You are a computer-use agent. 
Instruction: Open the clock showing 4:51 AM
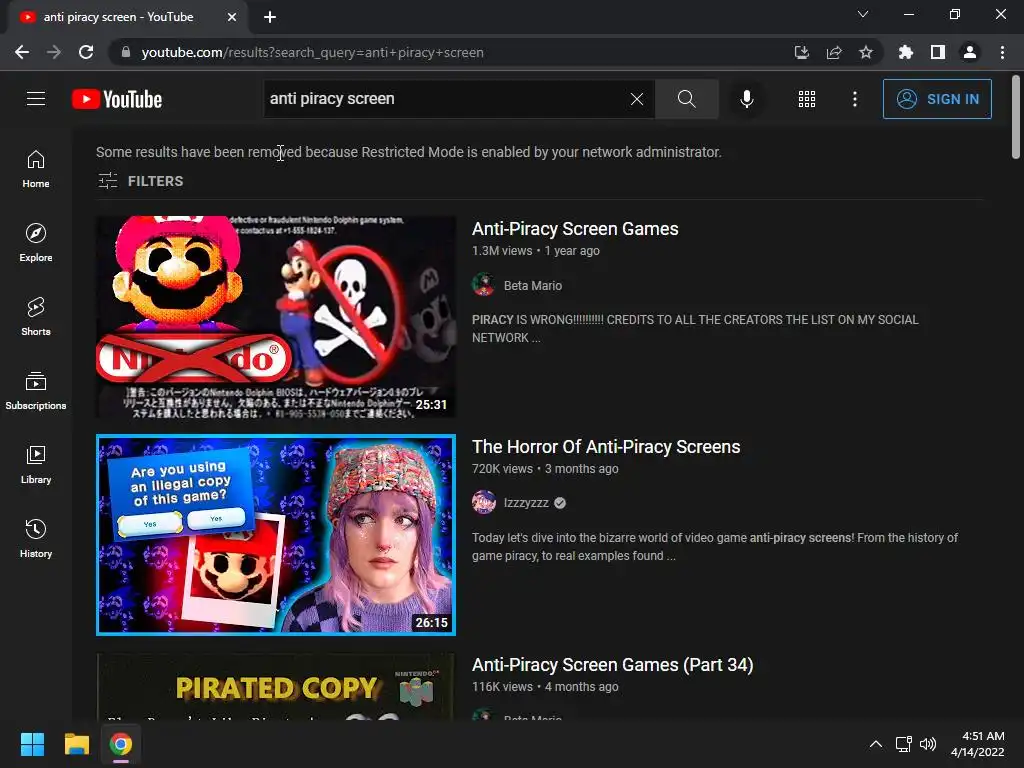click(x=978, y=744)
